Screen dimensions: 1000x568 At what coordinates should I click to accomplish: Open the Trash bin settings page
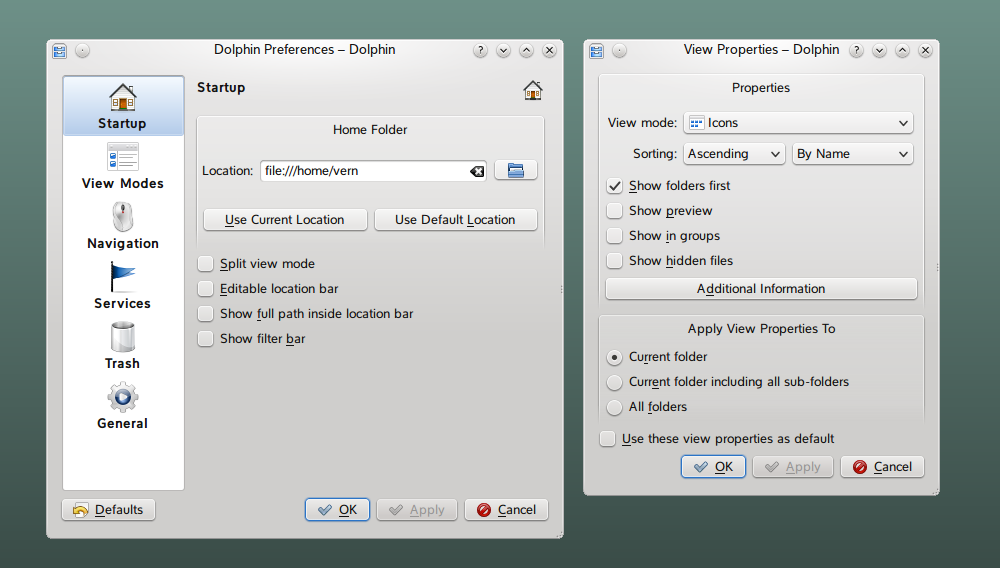[122, 346]
